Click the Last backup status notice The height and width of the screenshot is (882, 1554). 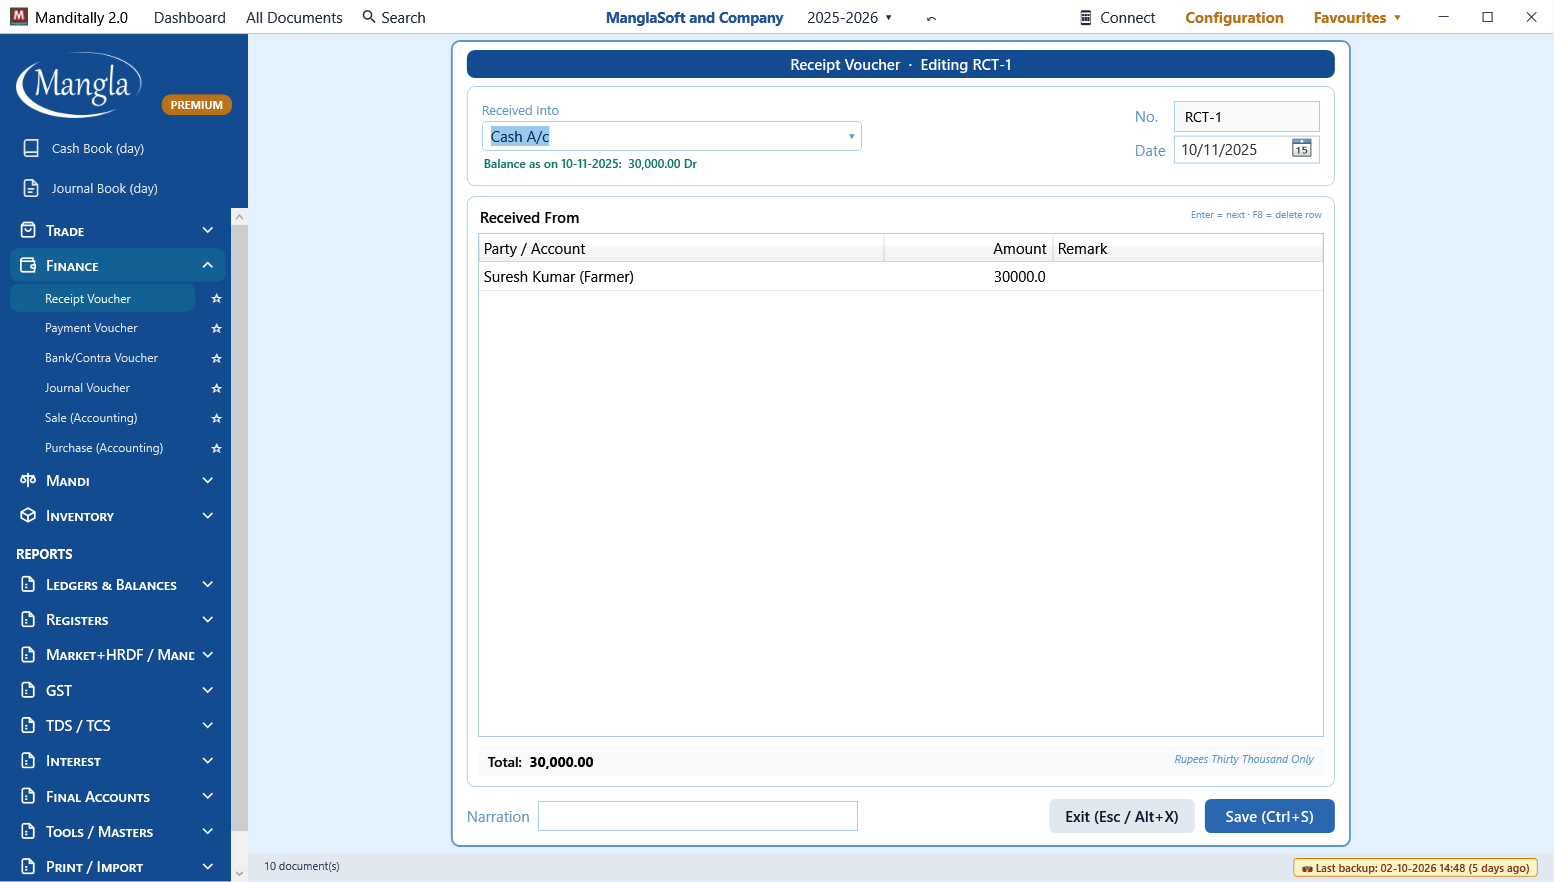(1415, 868)
